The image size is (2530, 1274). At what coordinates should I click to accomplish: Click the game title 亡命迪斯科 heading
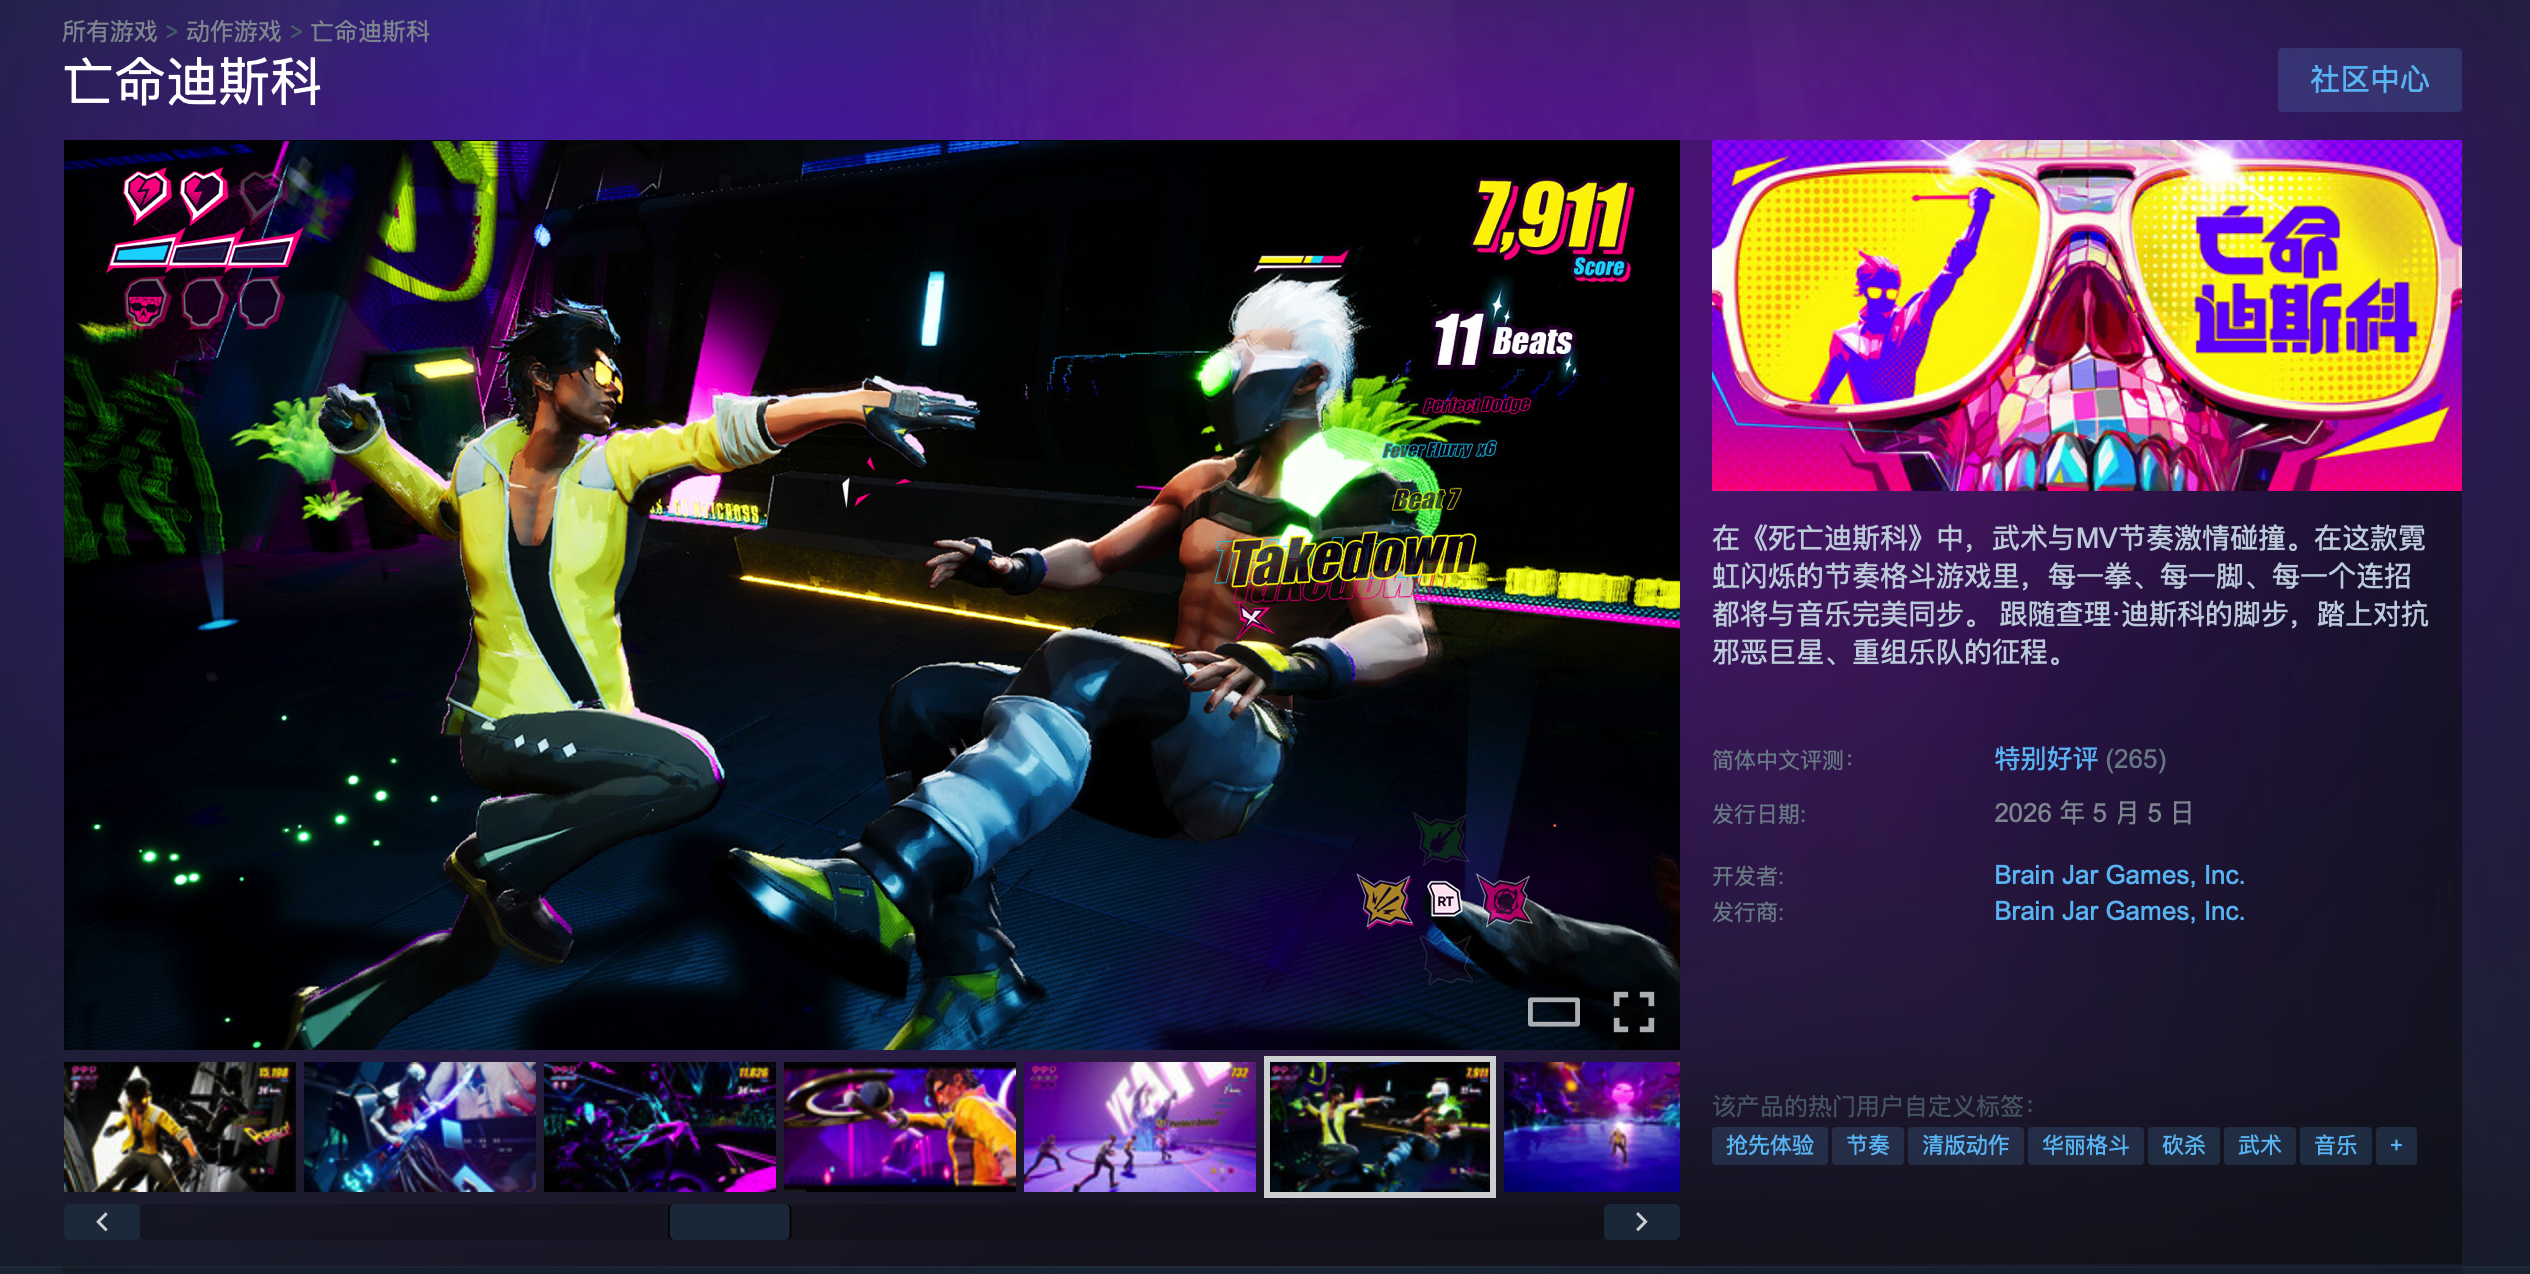pyautogui.click(x=192, y=82)
